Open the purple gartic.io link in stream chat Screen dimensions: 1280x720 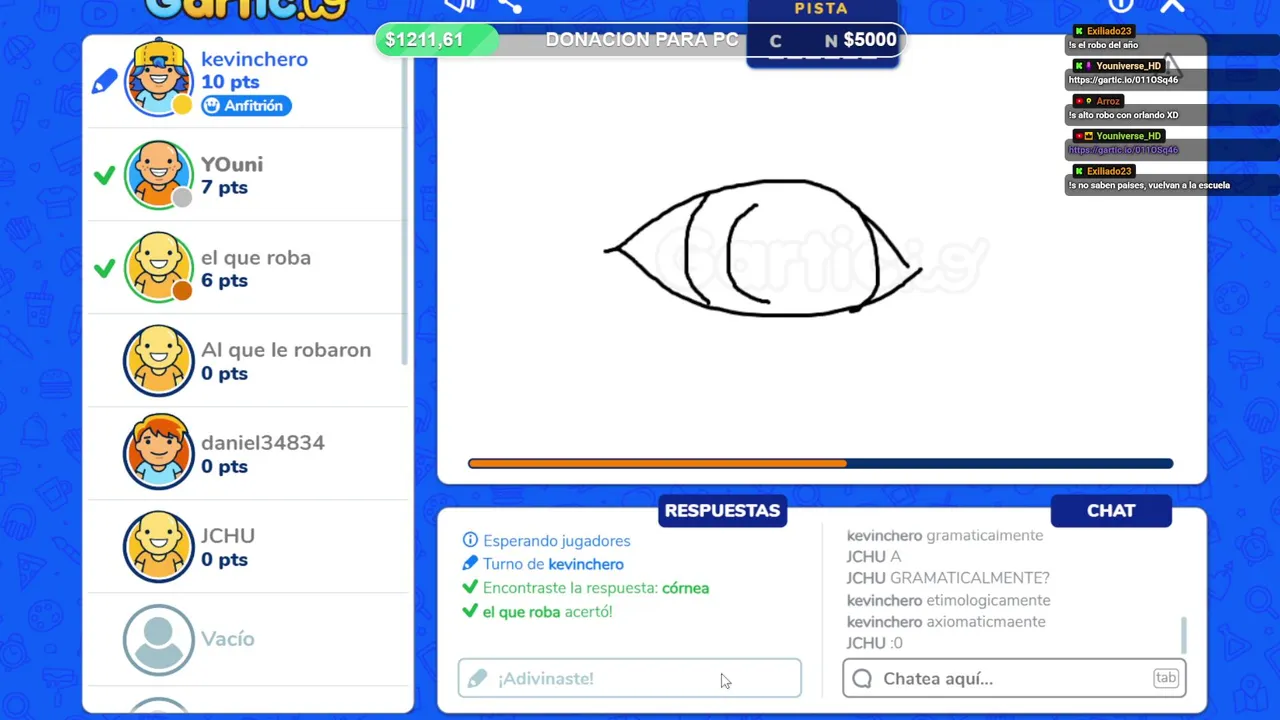tap(1123, 150)
